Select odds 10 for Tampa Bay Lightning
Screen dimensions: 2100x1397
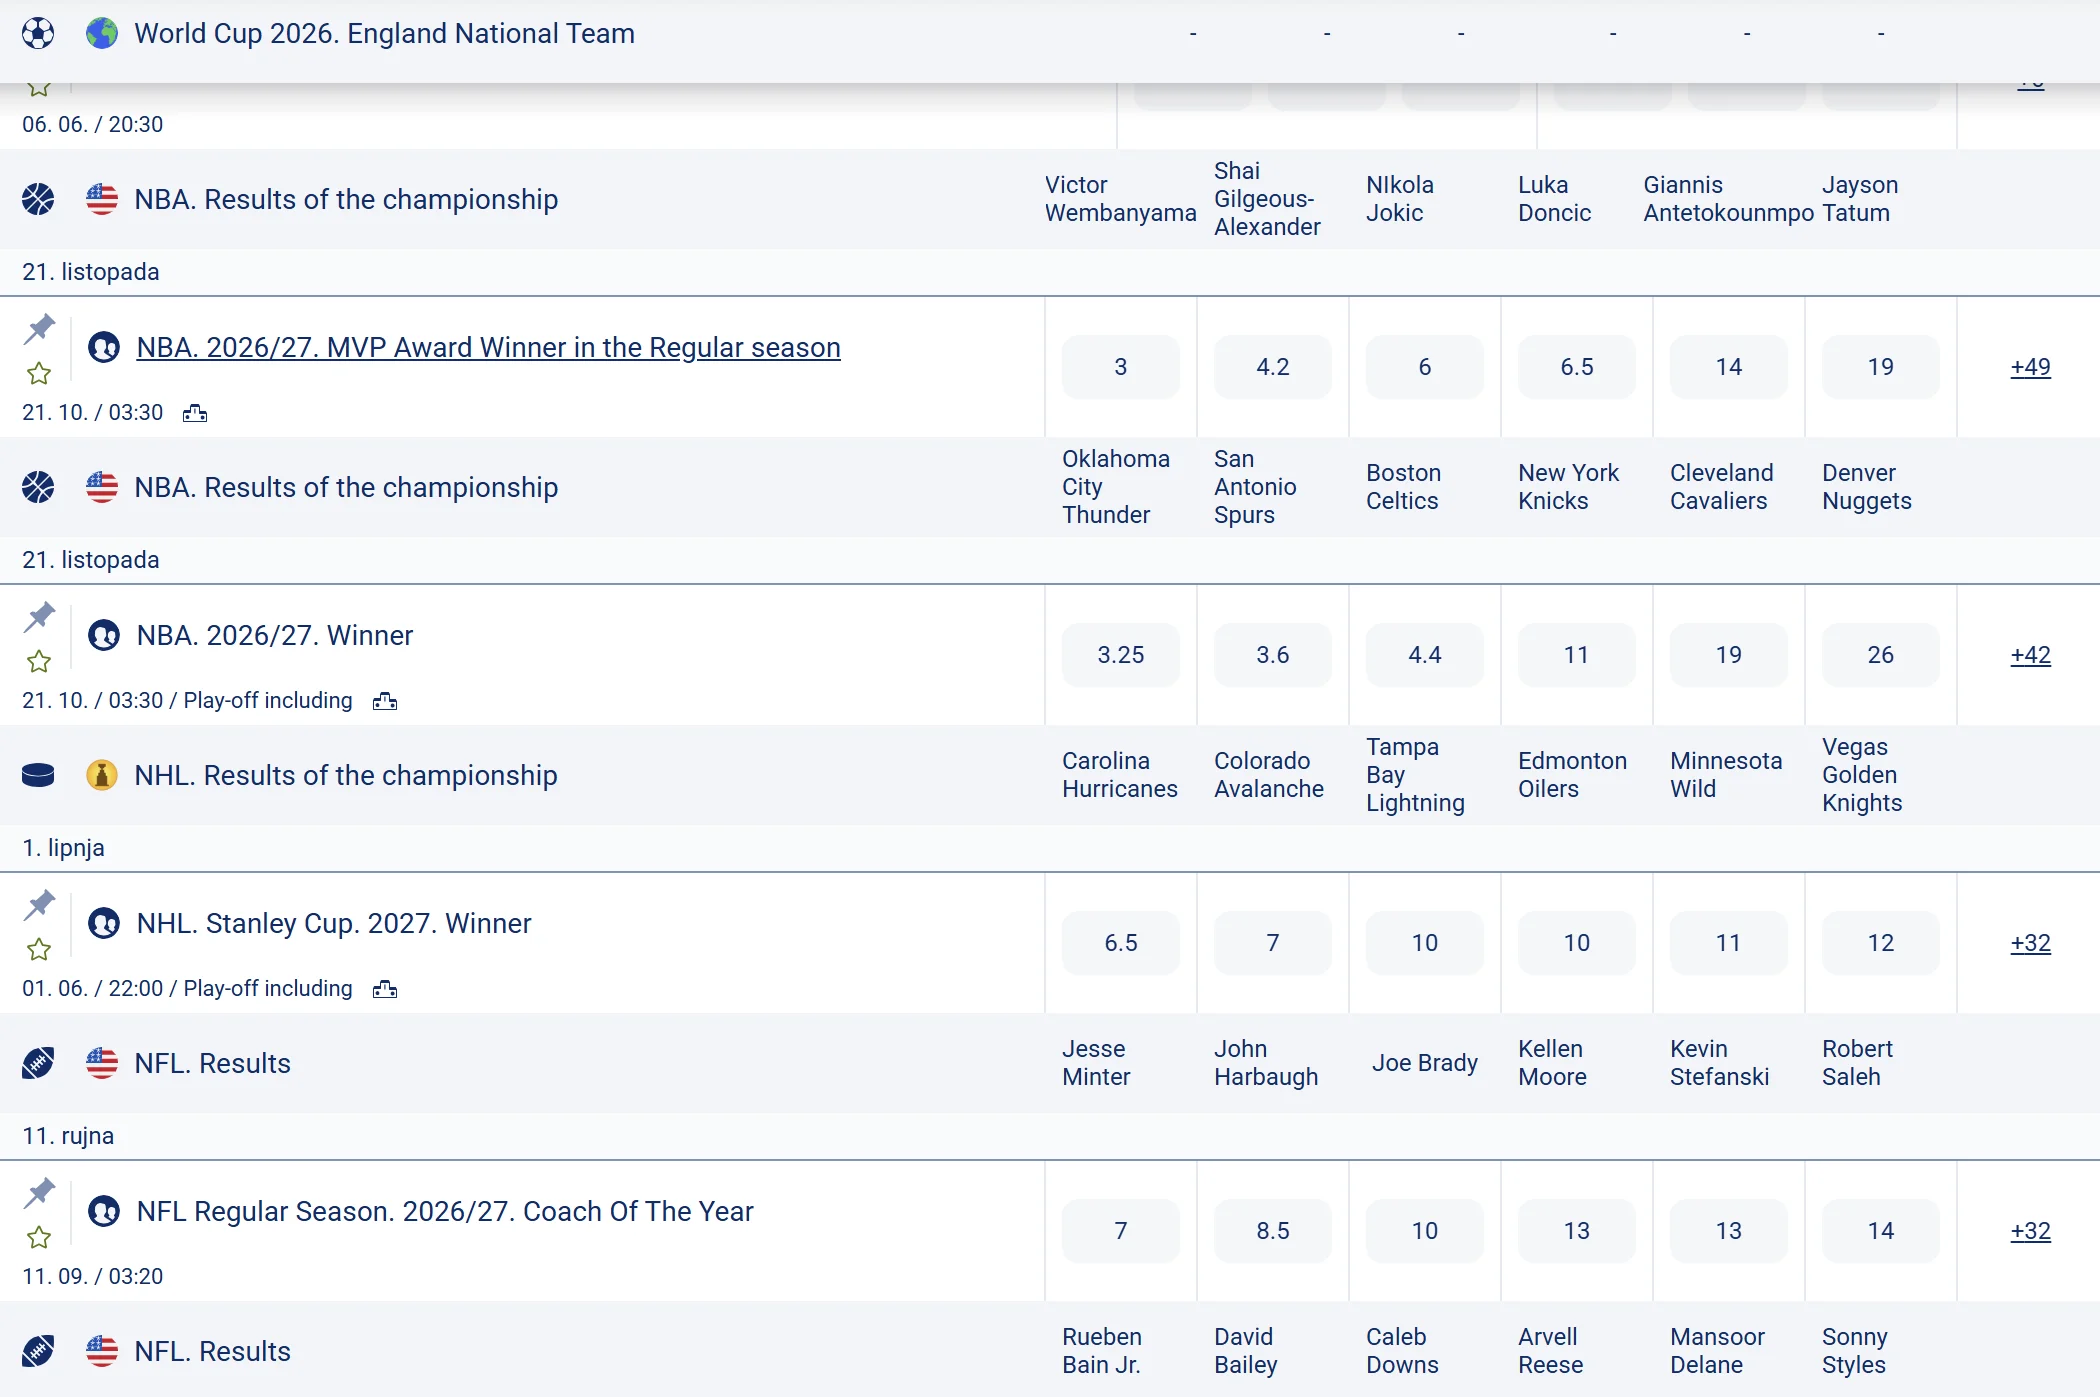[1425, 943]
